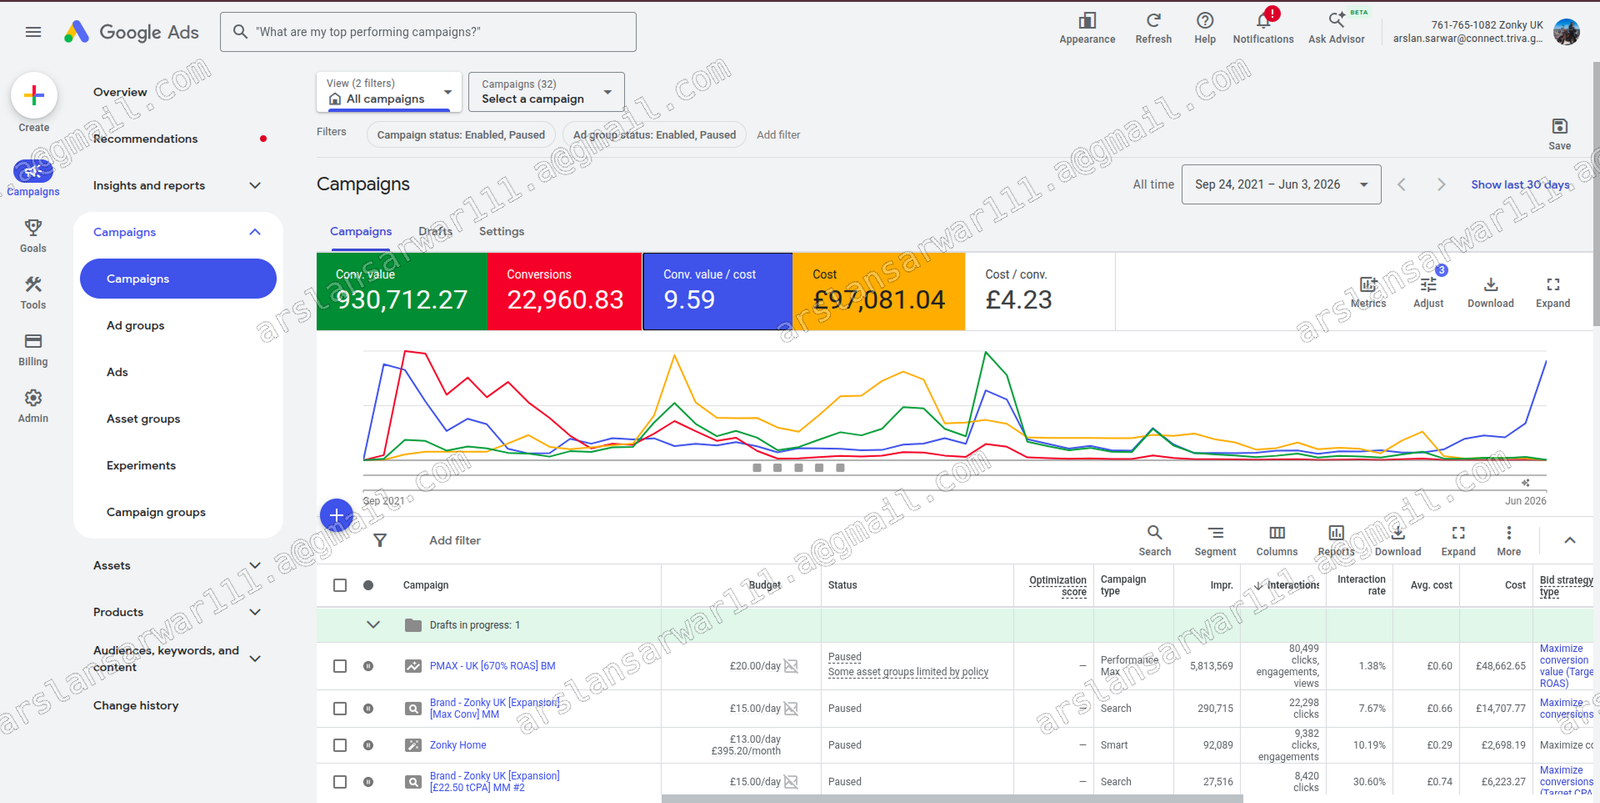Switch to the Drafts tab
Viewport: 1600px width, 803px height.
pos(435,231)
